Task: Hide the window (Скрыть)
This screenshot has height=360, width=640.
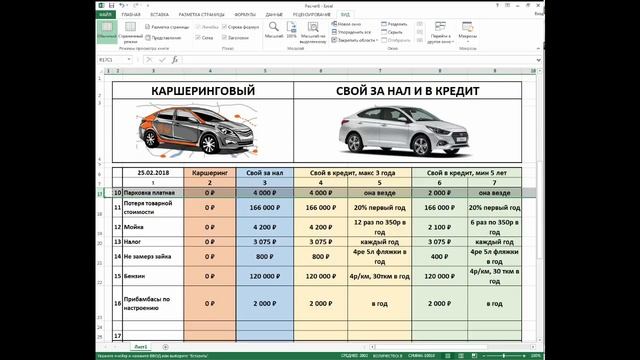Action: [x=391, y=32]
